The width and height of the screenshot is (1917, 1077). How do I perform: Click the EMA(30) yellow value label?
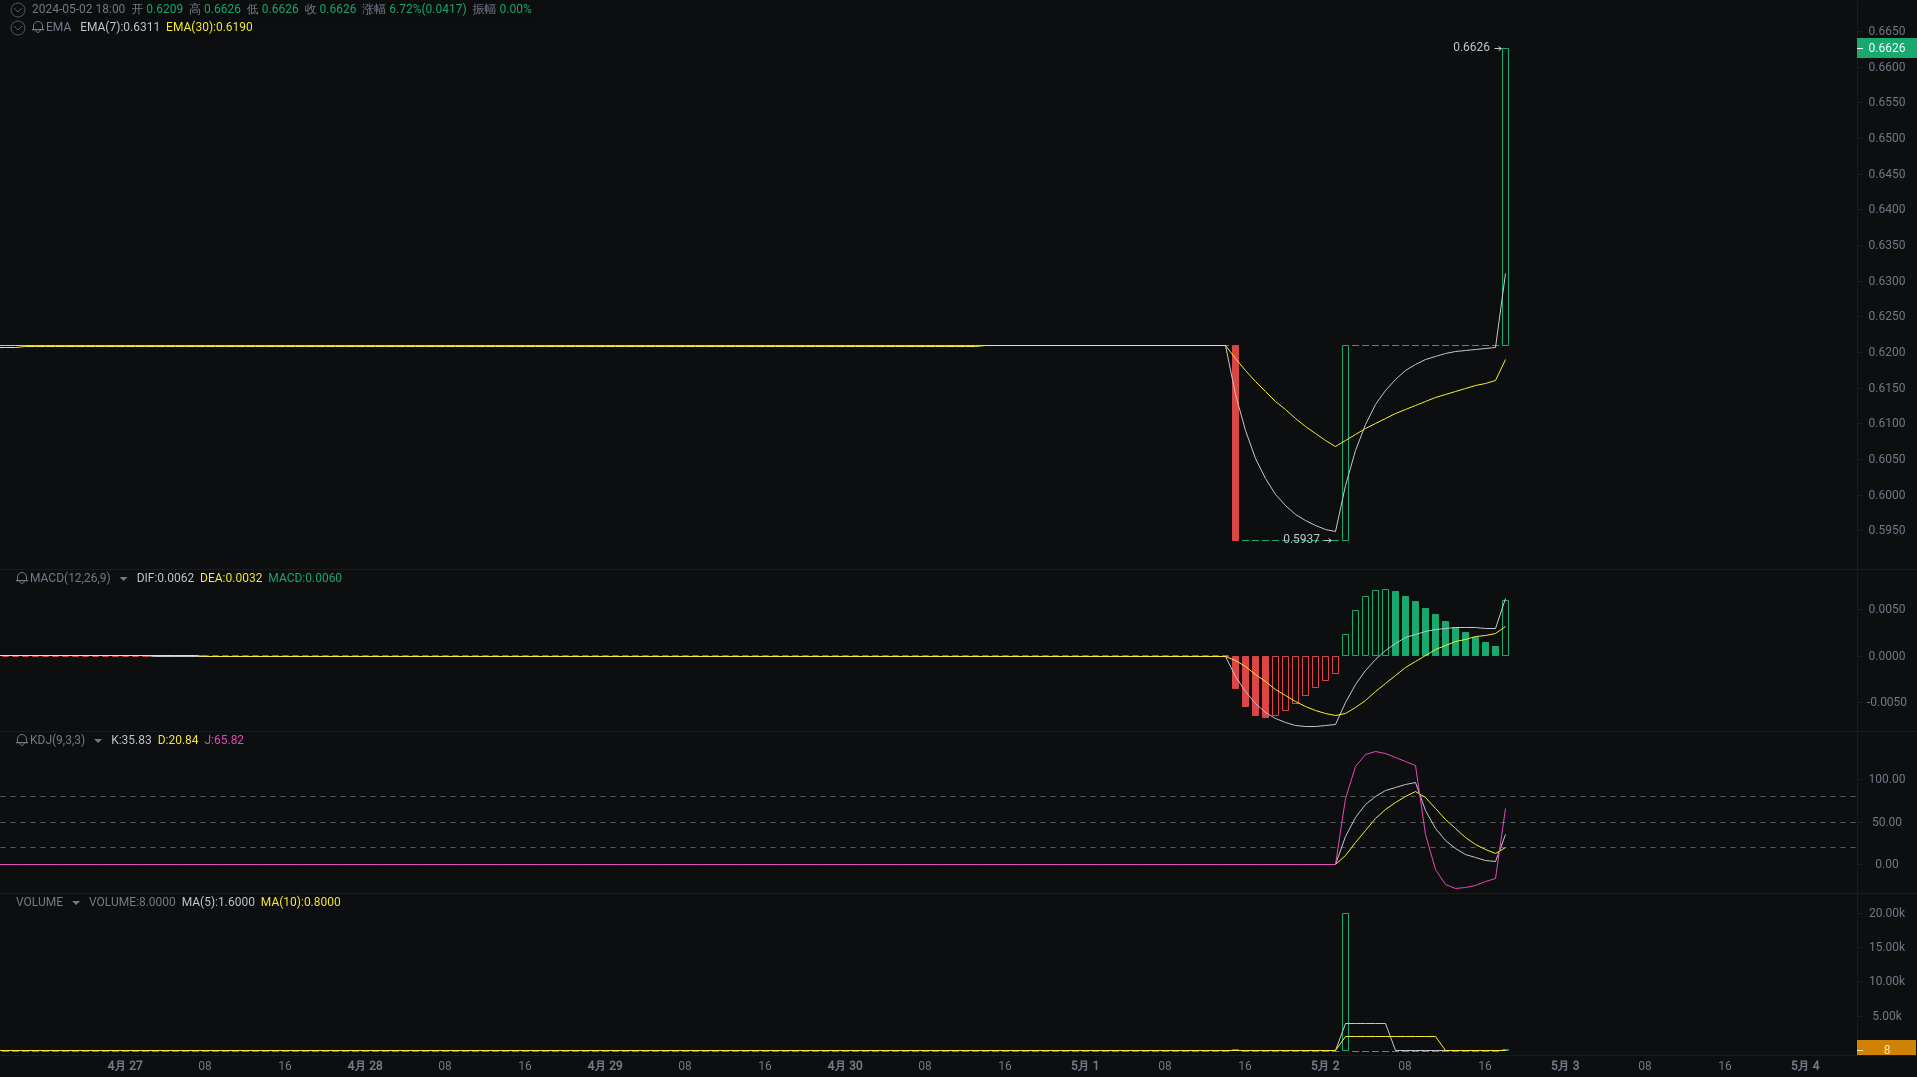click(209, 27)
